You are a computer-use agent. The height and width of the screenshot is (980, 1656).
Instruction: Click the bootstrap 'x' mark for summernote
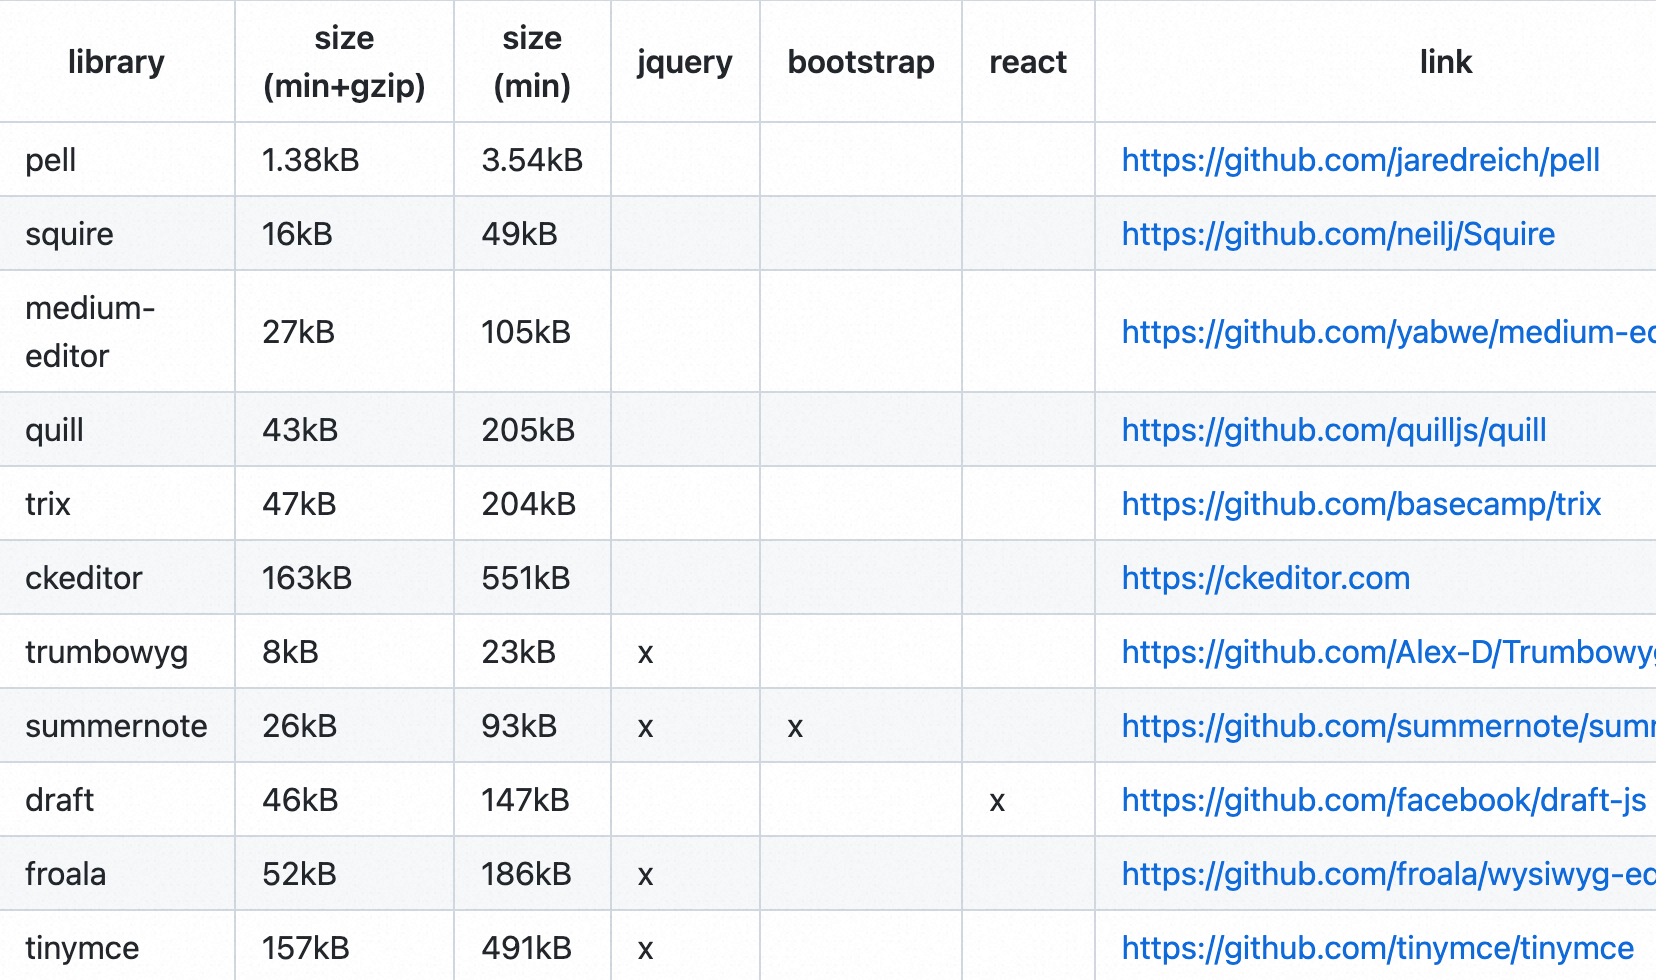(796, 728)
